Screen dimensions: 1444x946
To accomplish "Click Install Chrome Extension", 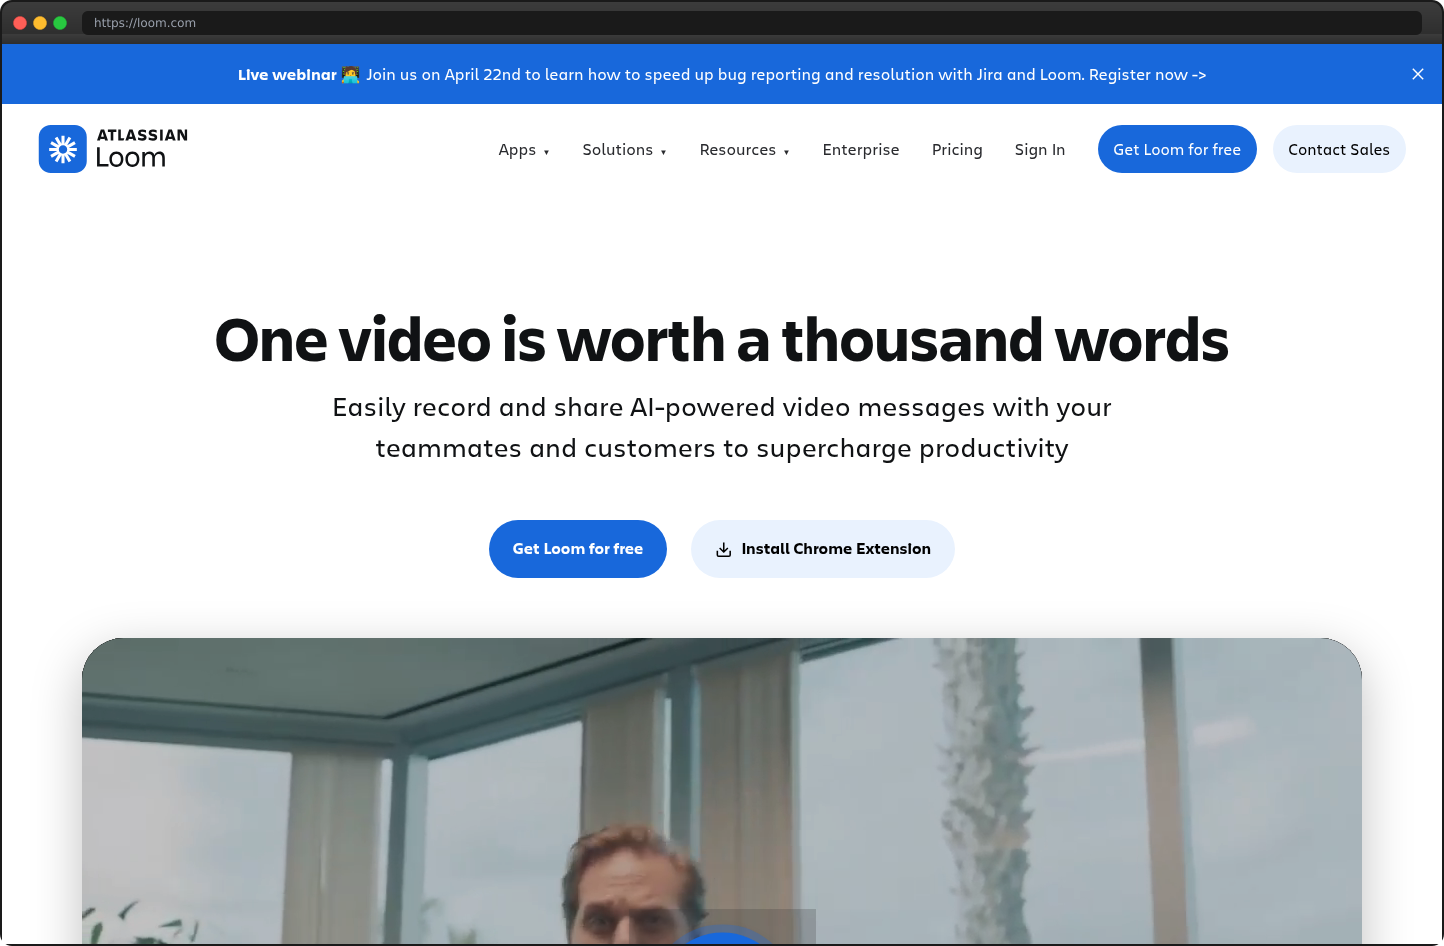I will point(836,549).
